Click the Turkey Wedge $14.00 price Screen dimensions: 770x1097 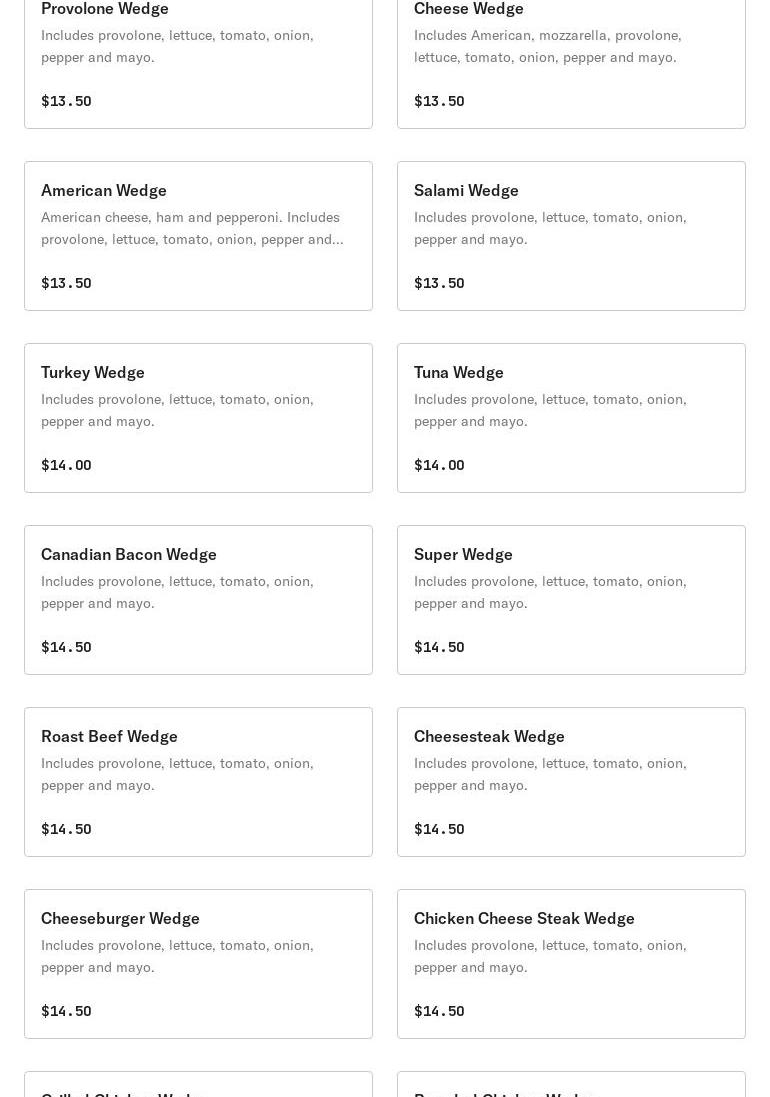point(66,465)
